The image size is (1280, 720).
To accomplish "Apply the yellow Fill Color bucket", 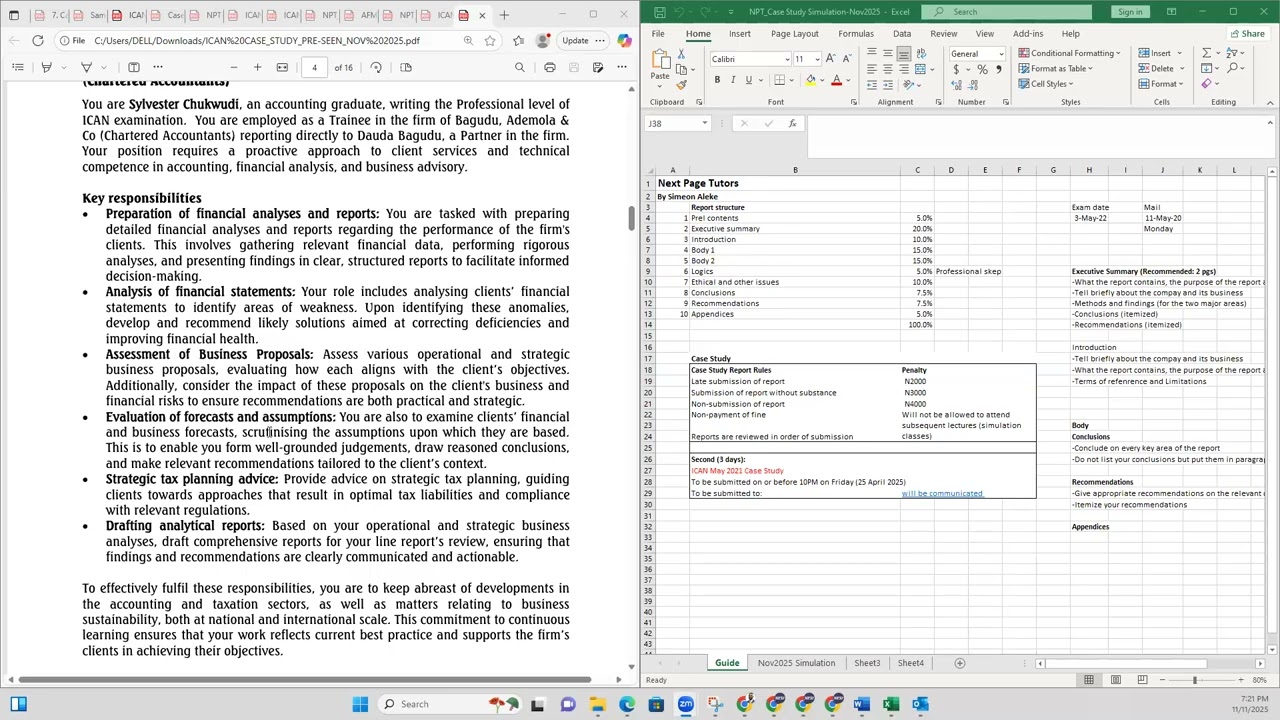I will (810, 80).
